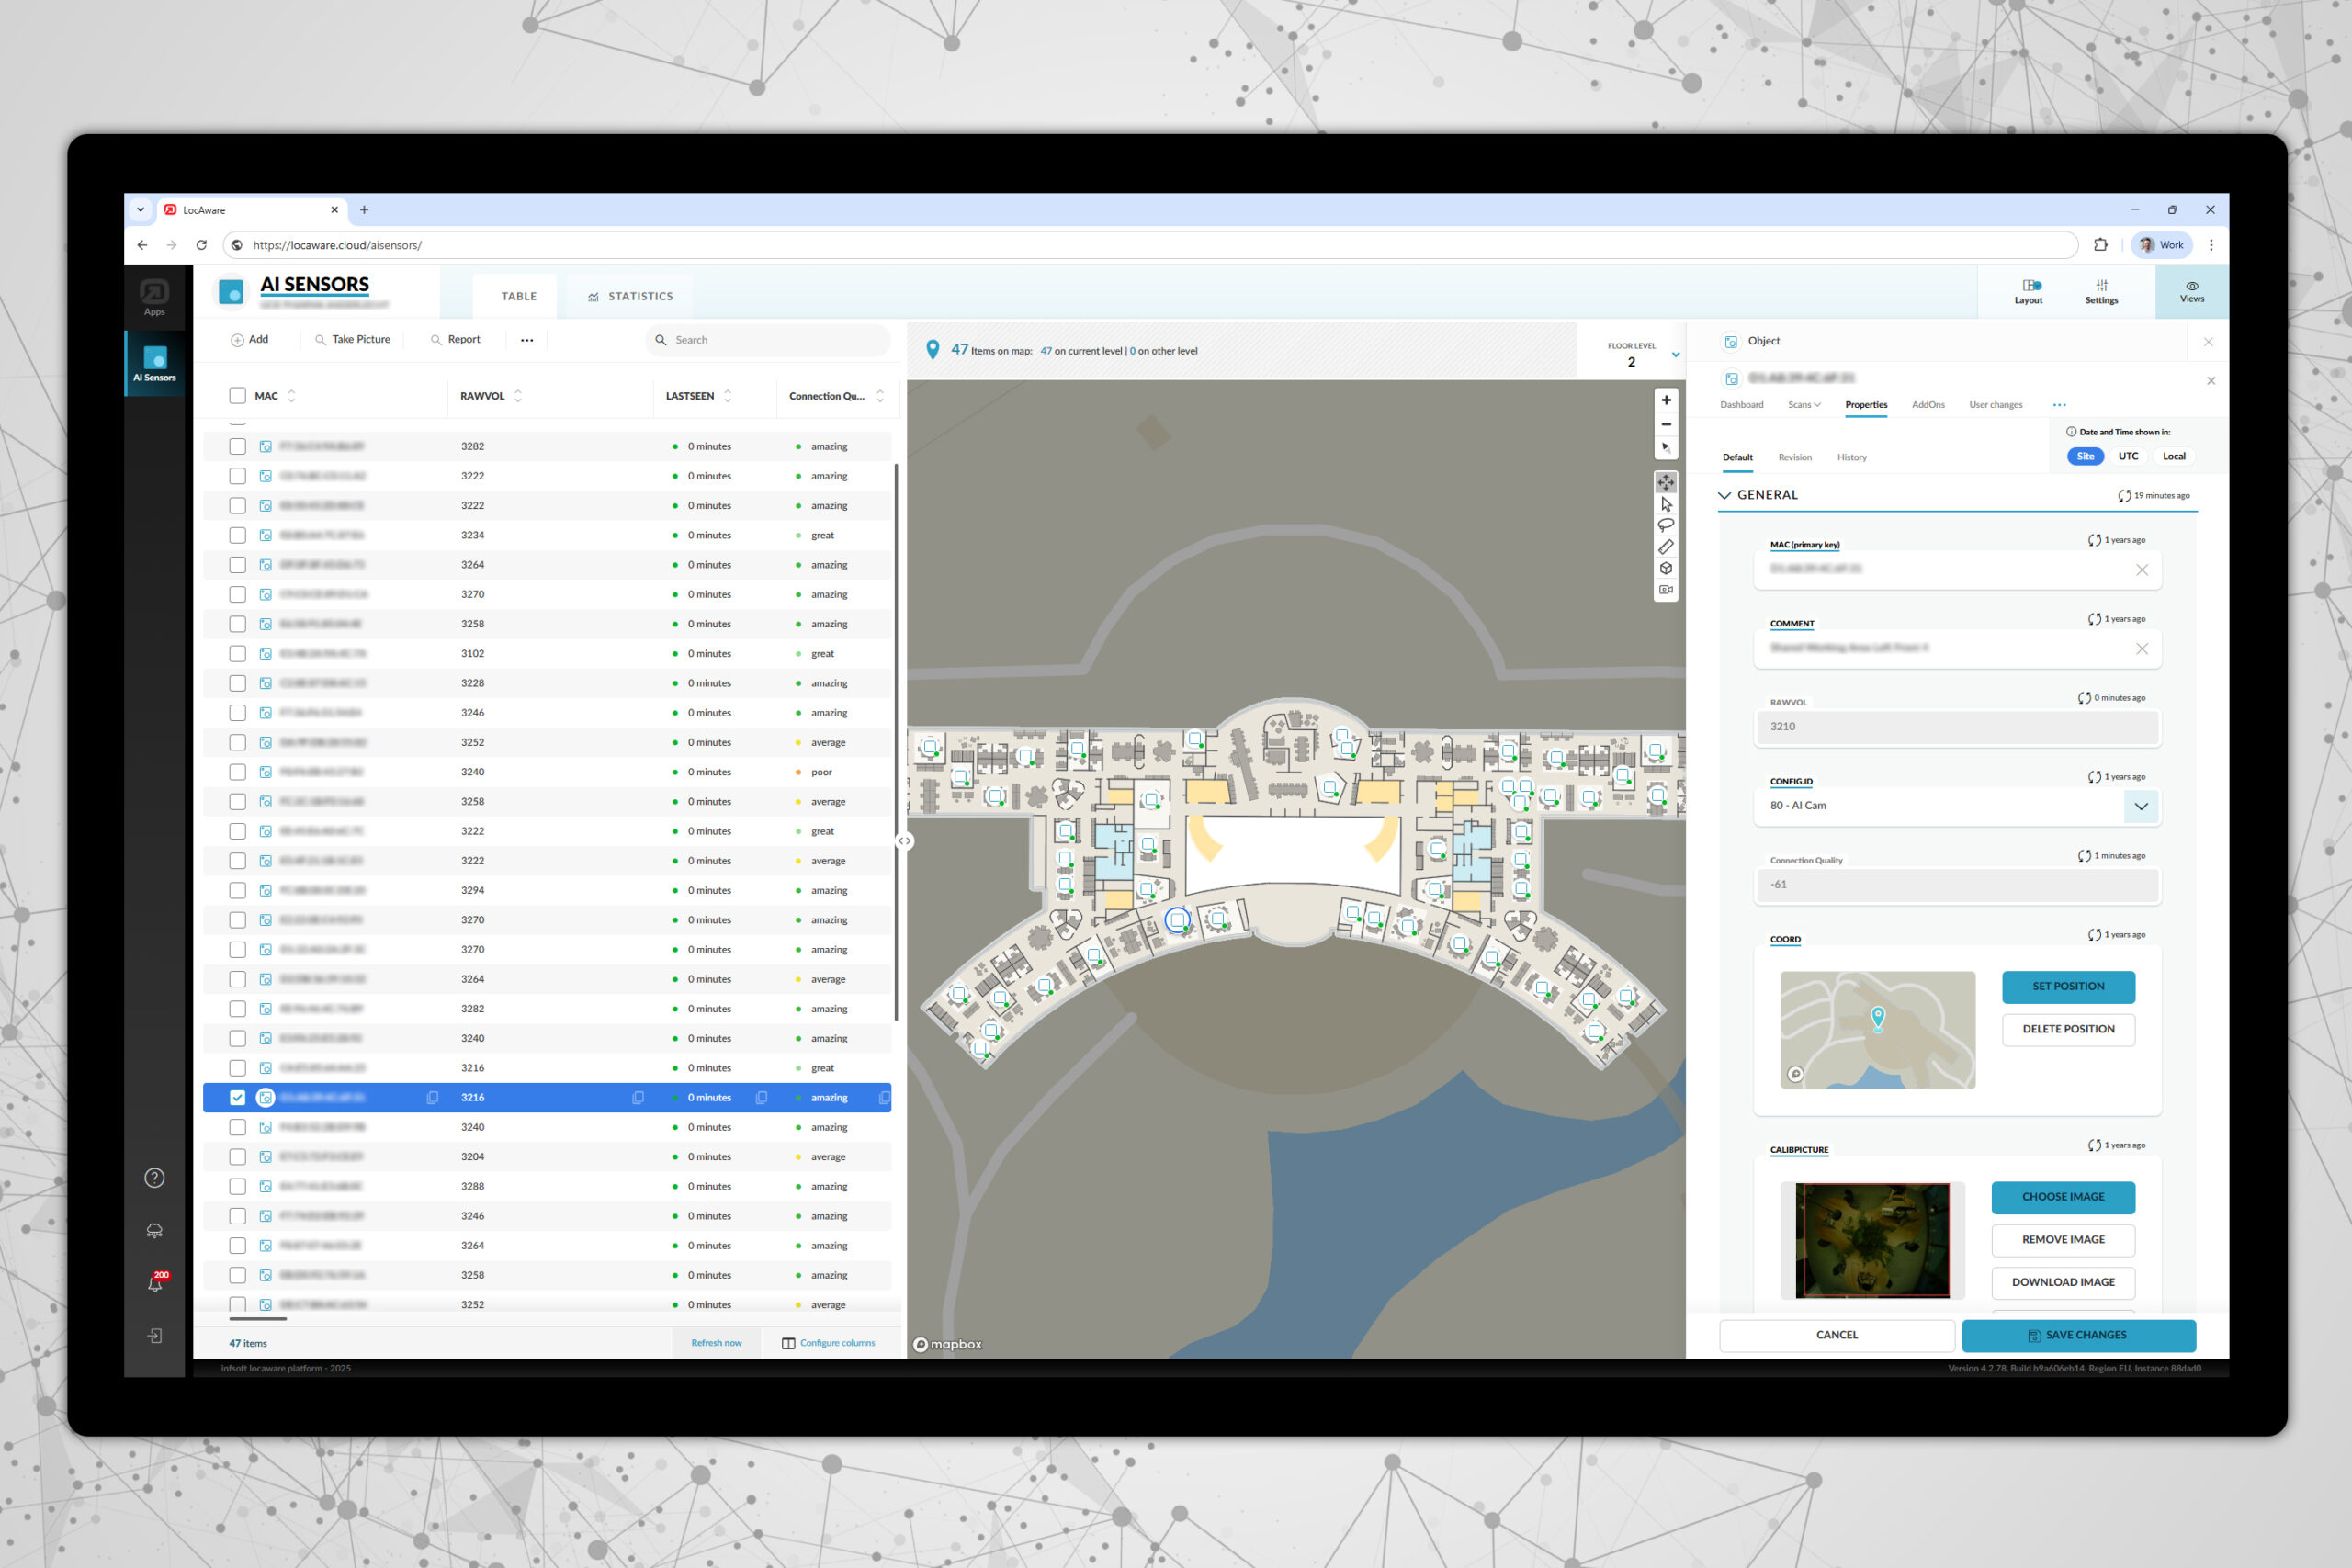This screenshot has width=2352, height=1568.
Task: Expand the Floor Level selector
Action: click(x=1675, y=355)
